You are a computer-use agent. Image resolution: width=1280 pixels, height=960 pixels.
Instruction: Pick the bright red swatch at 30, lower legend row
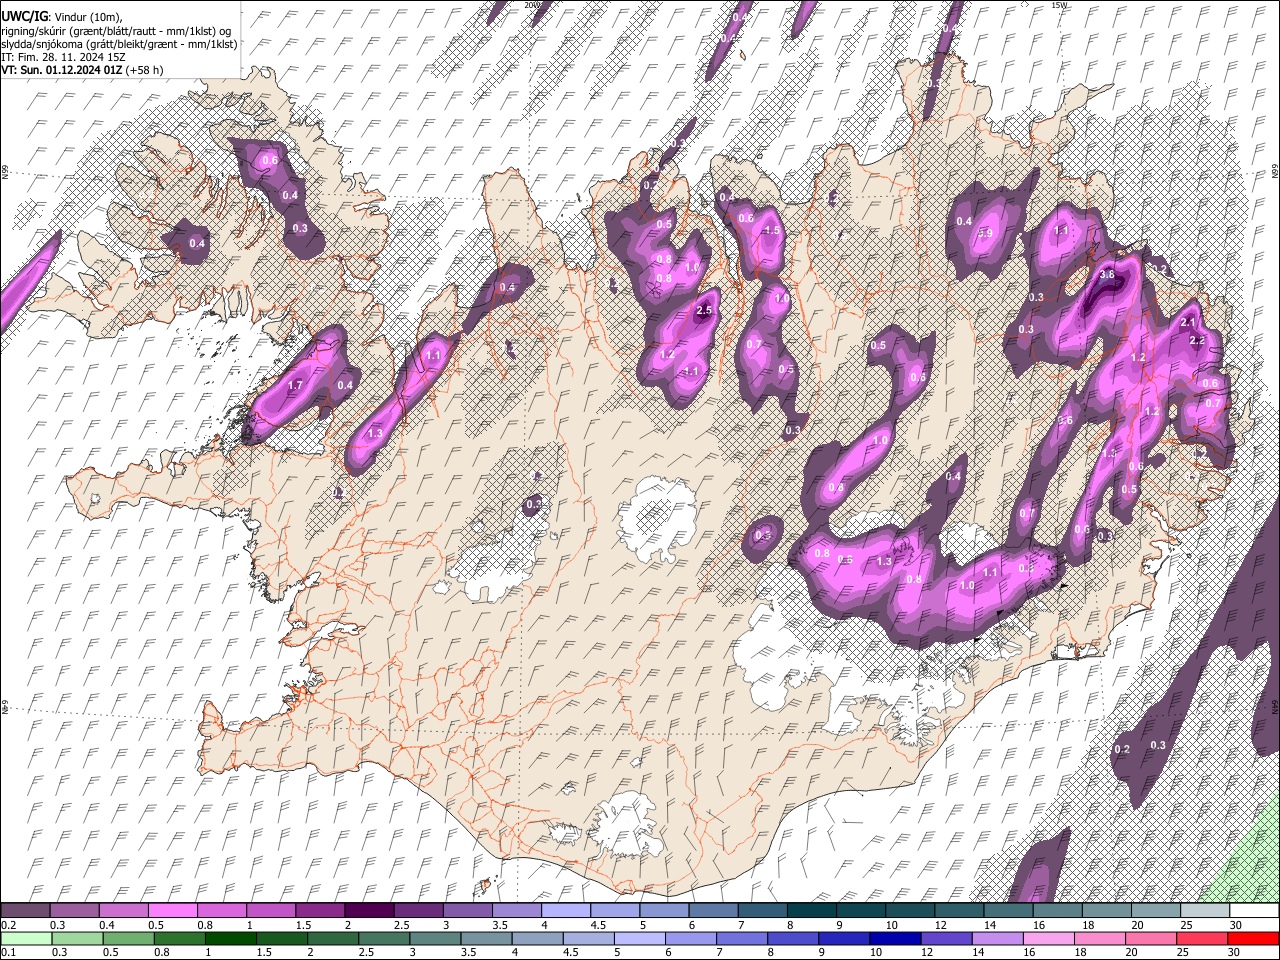(x=1253, y=938)
